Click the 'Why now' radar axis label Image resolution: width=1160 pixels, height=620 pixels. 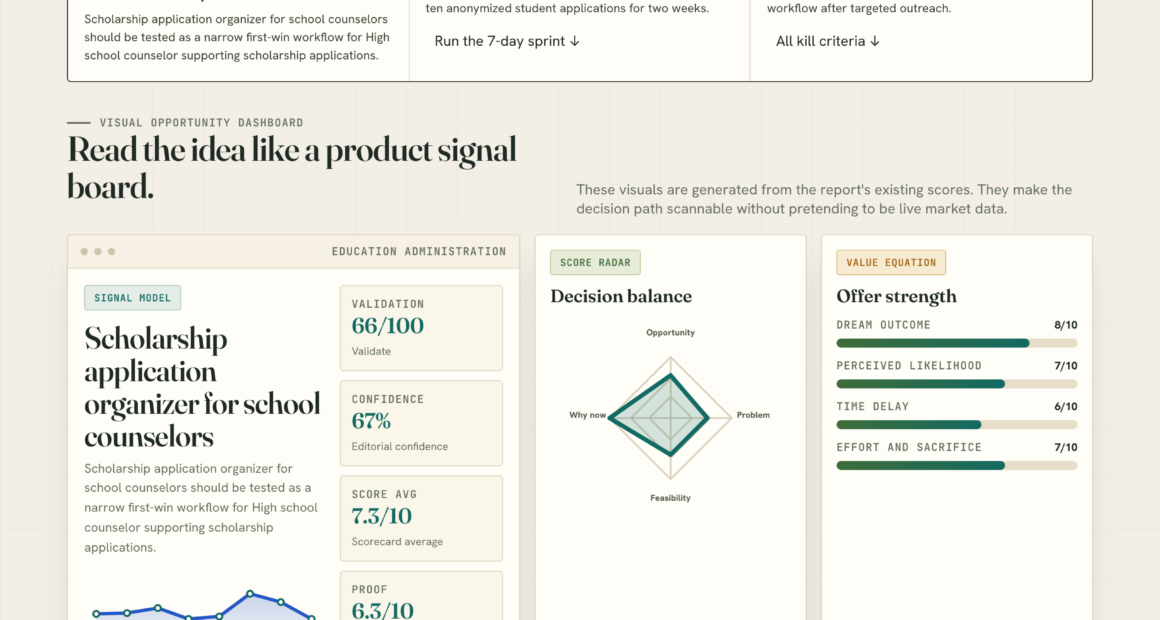click(x=587, y=415)
